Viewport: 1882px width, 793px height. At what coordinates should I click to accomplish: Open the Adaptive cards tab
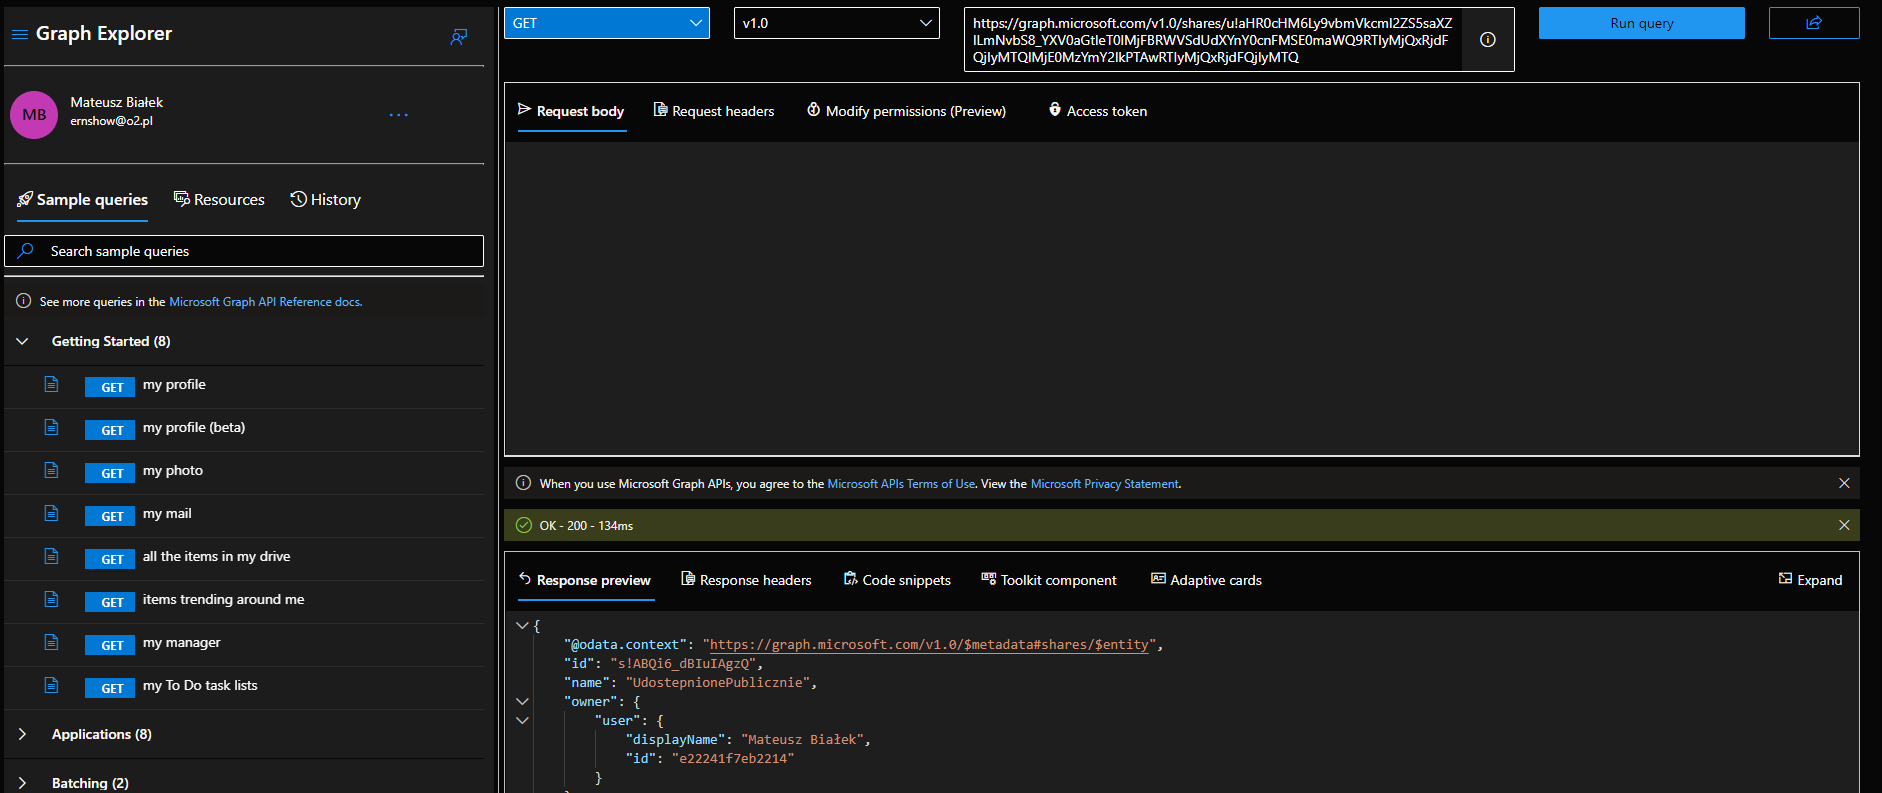coord(1206,580)
